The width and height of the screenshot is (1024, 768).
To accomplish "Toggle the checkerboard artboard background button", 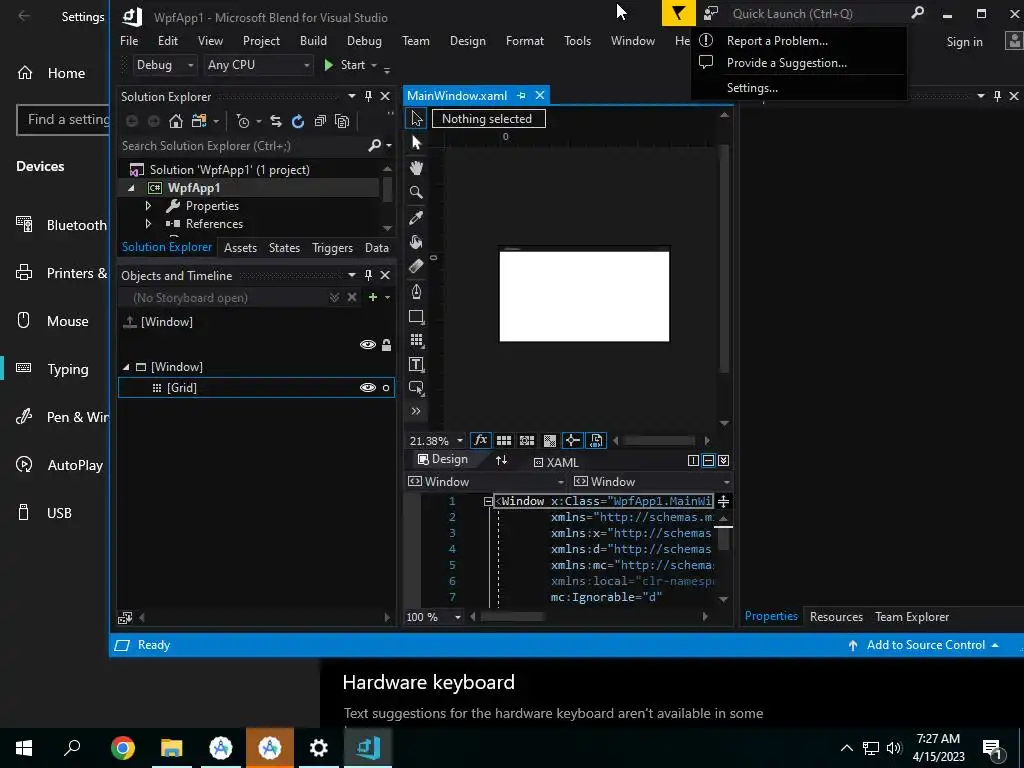I will pos(550,441).
